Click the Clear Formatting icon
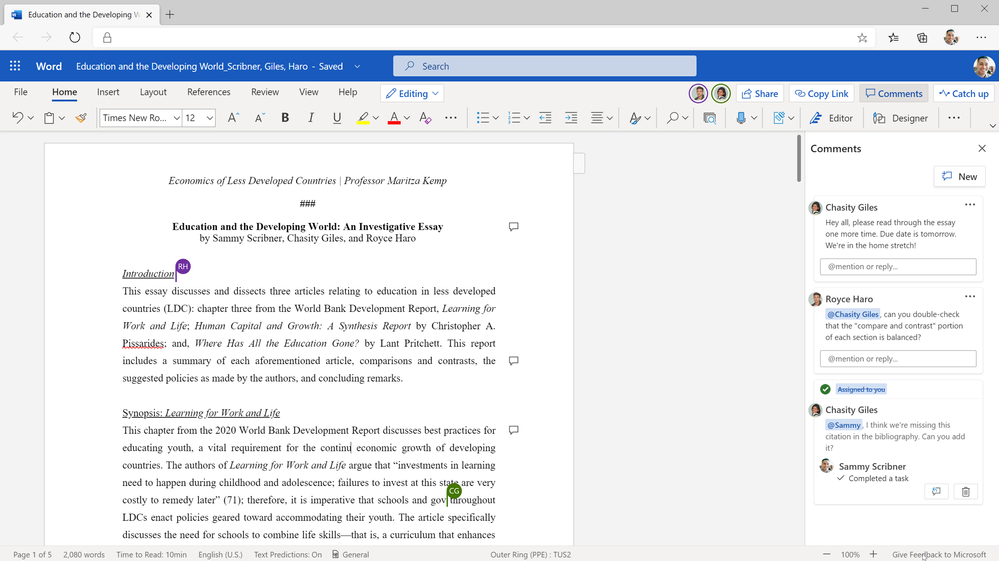The height and width of the screenshot is (561, 999). click(x=425, y=118)
